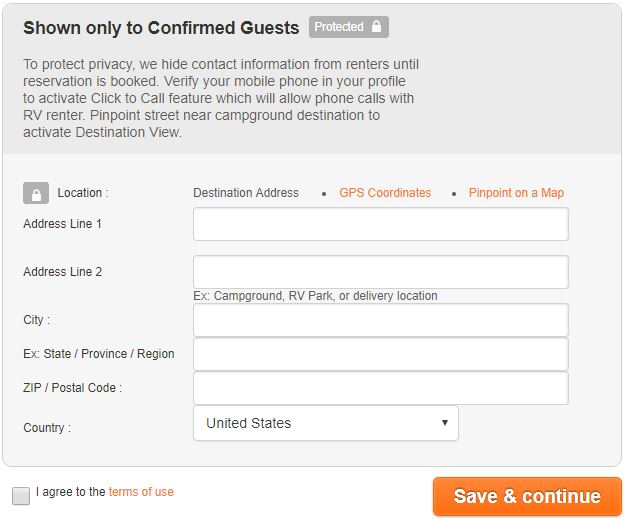
Task: Open the Country dropdown showing United States
Action: coord(326,423)
